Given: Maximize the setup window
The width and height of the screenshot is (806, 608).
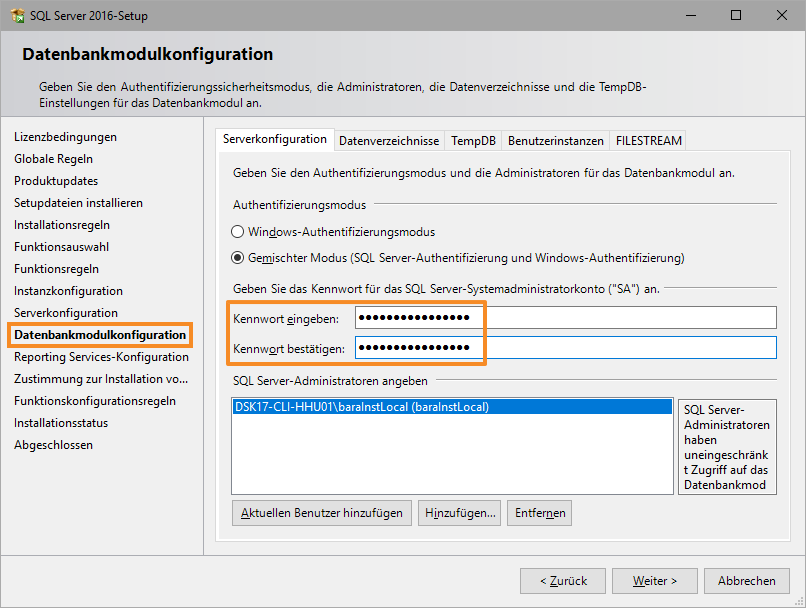Looking at the screenshot, I should coord(736,16).
